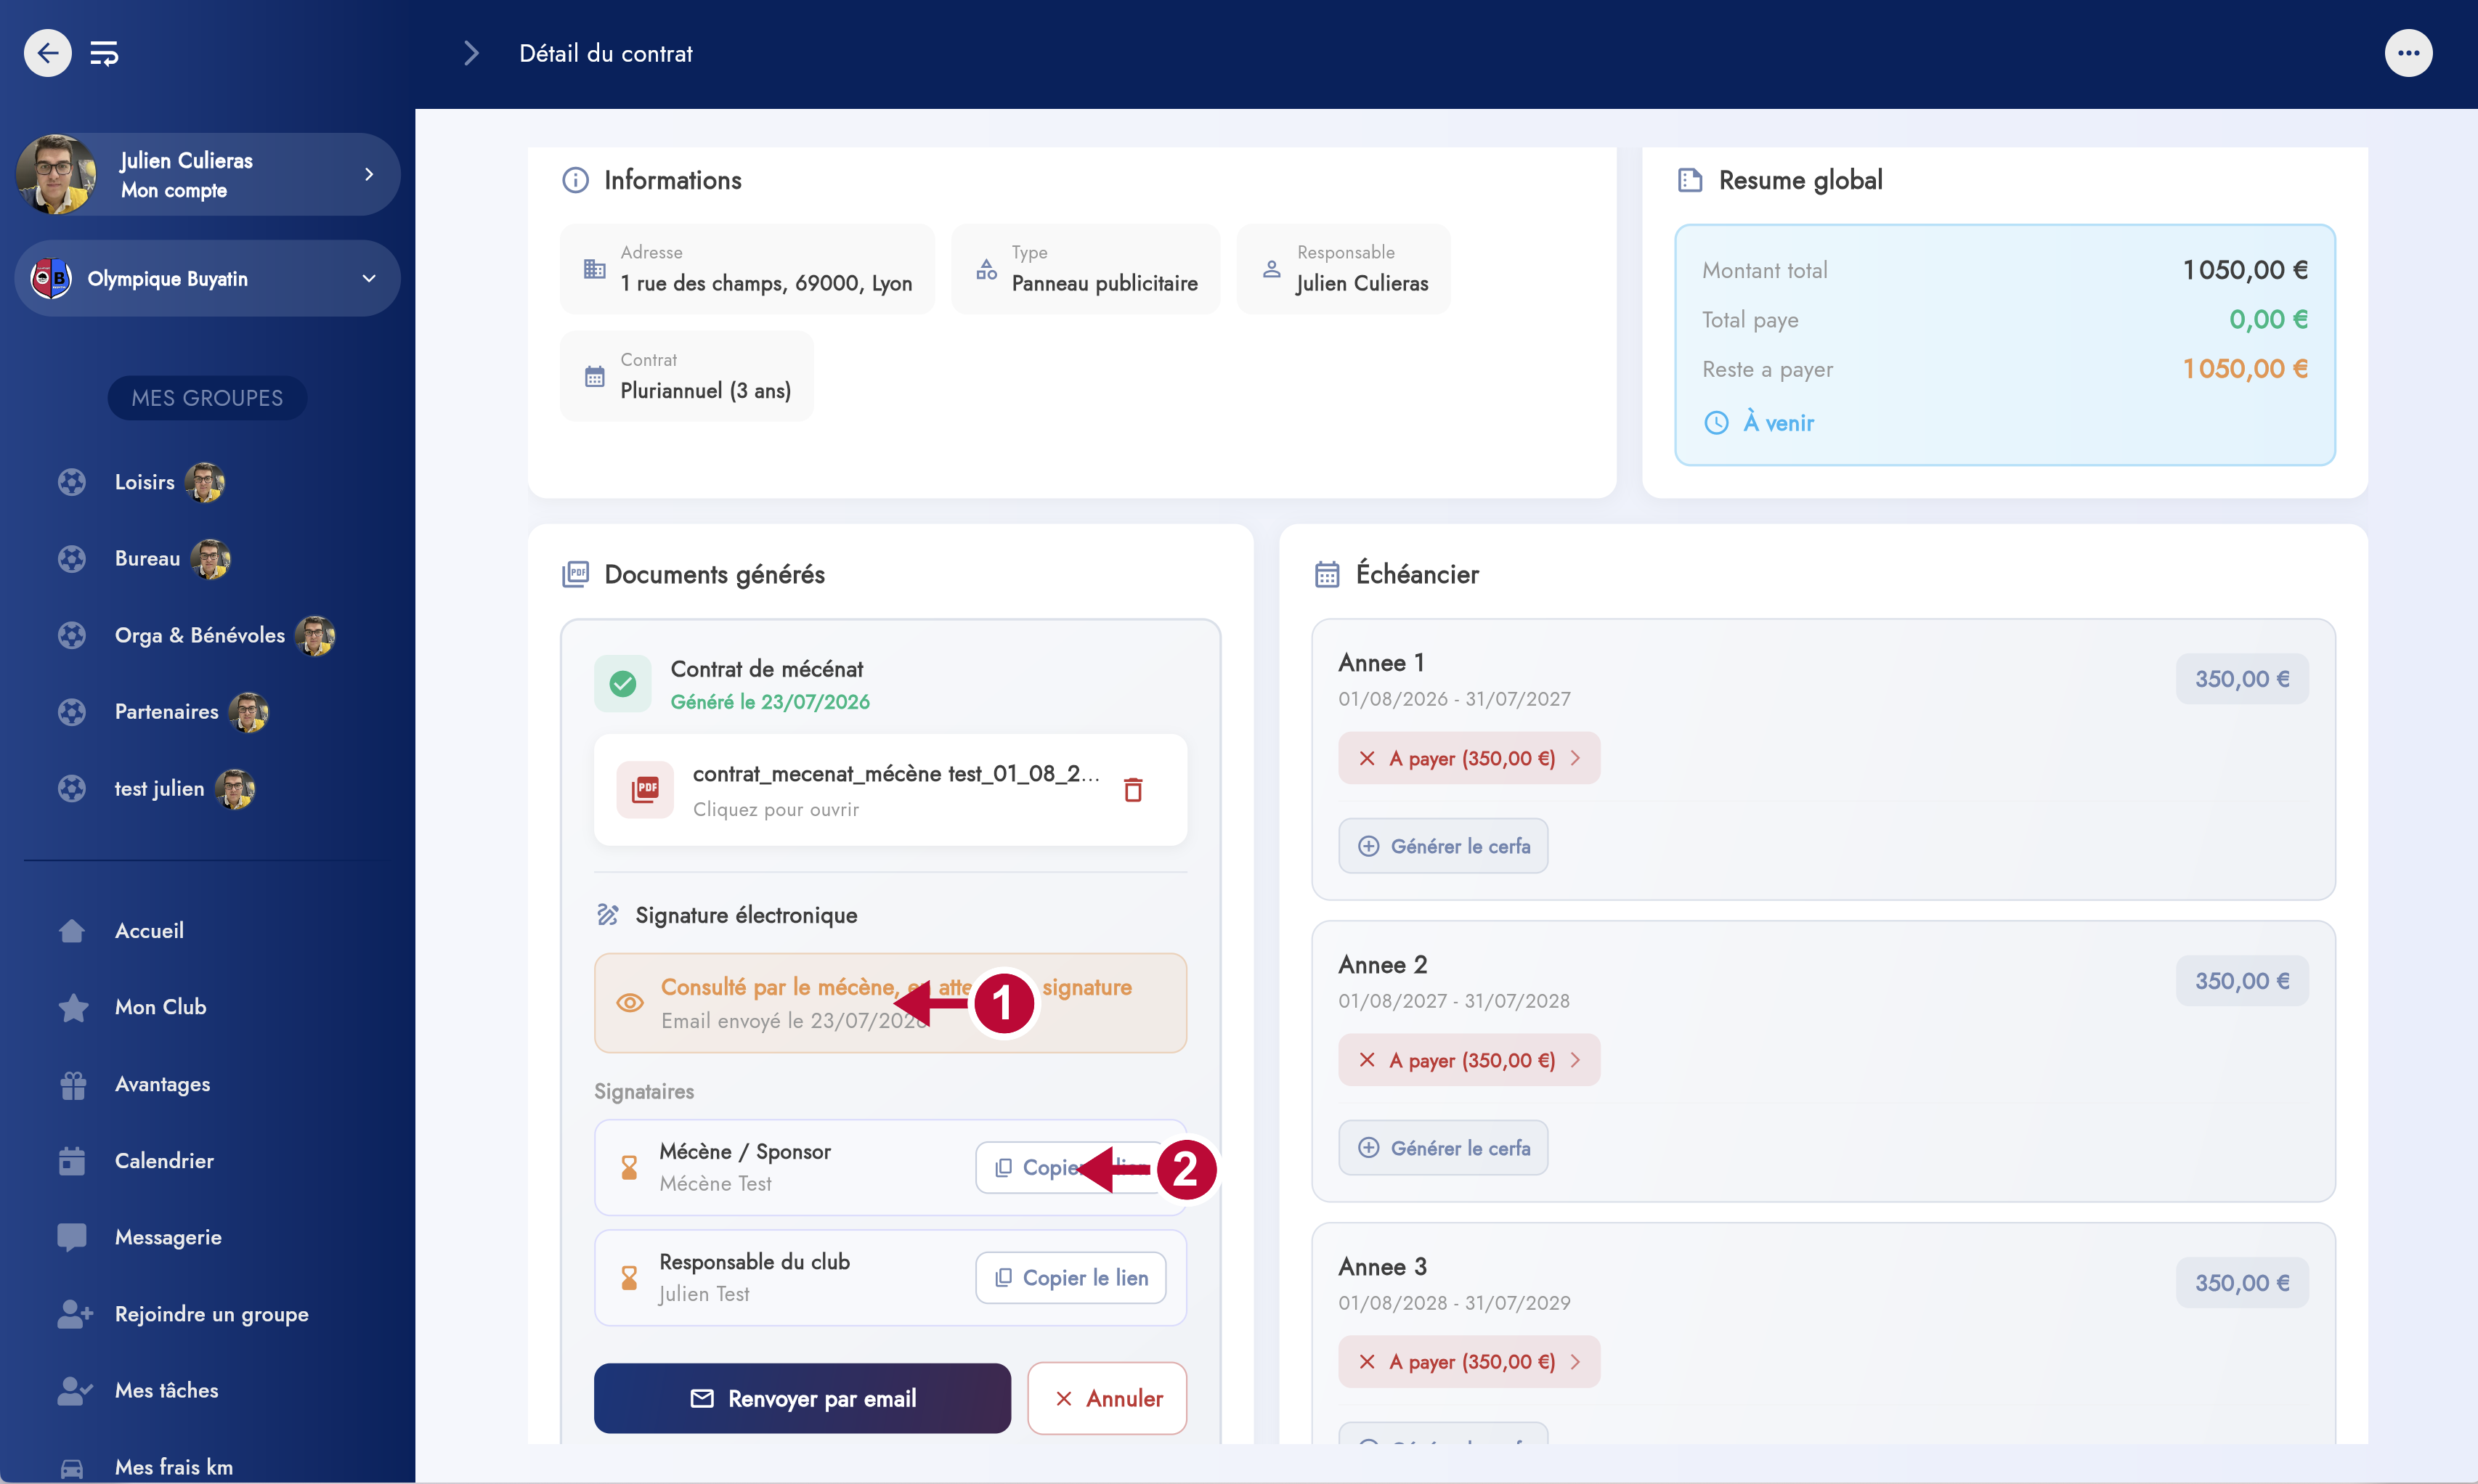Screen dimensions: 2478x1484
Task: Click the Resume global document icon
Action: [1690, 180]
